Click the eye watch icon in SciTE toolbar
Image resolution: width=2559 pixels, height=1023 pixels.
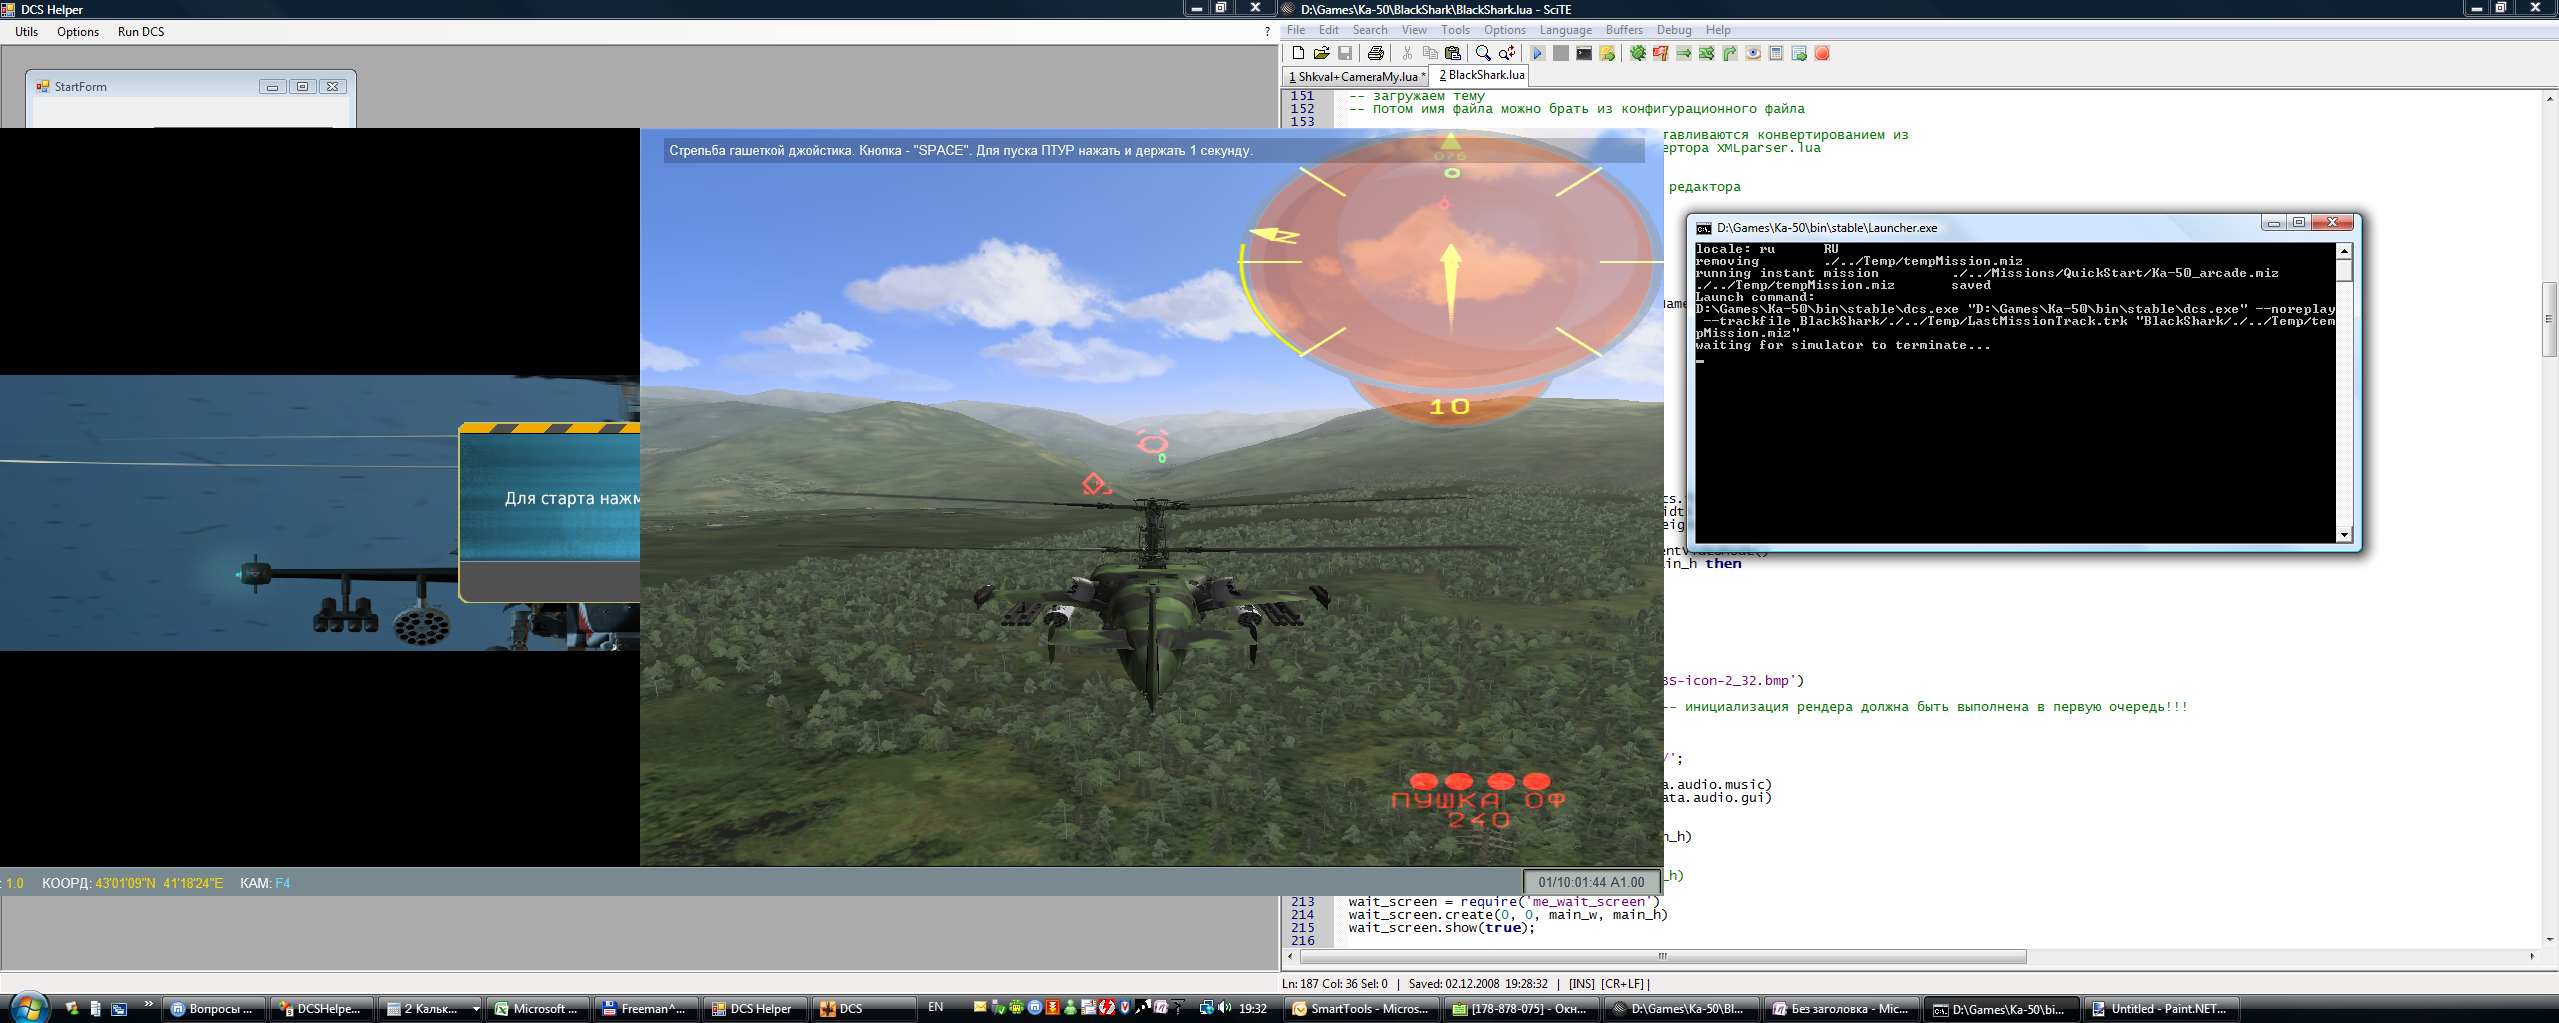point(1753,53)
